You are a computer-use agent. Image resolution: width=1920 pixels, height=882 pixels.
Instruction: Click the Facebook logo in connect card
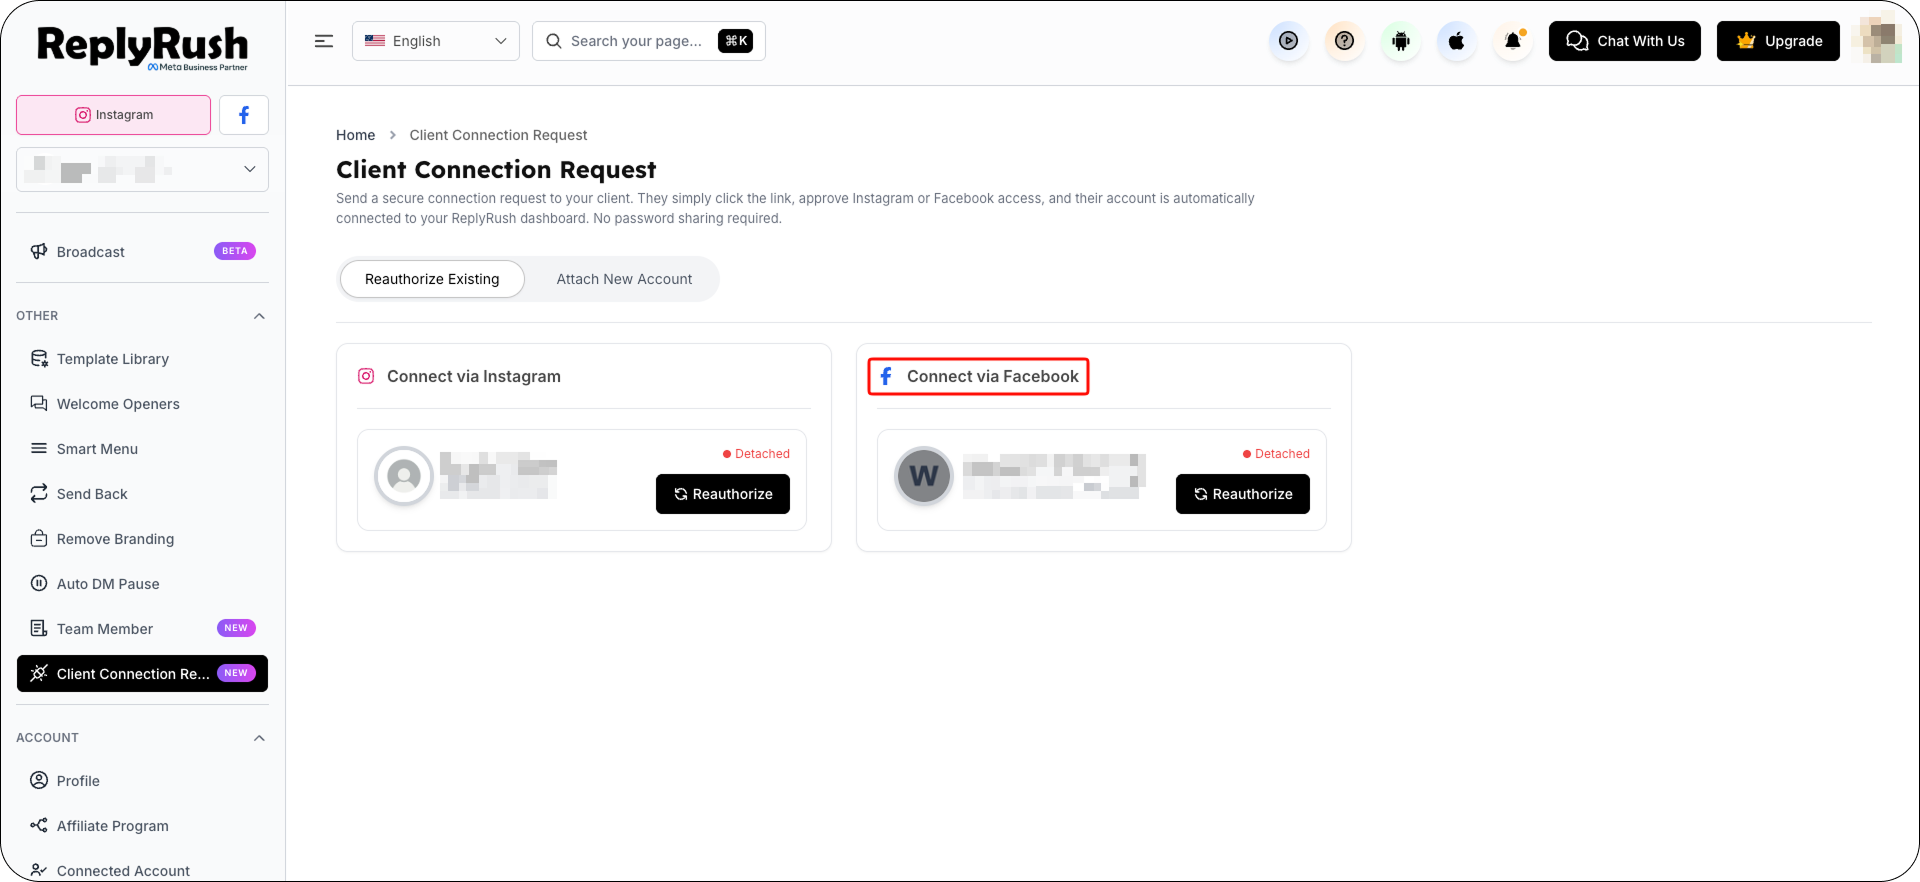point(886,376)
